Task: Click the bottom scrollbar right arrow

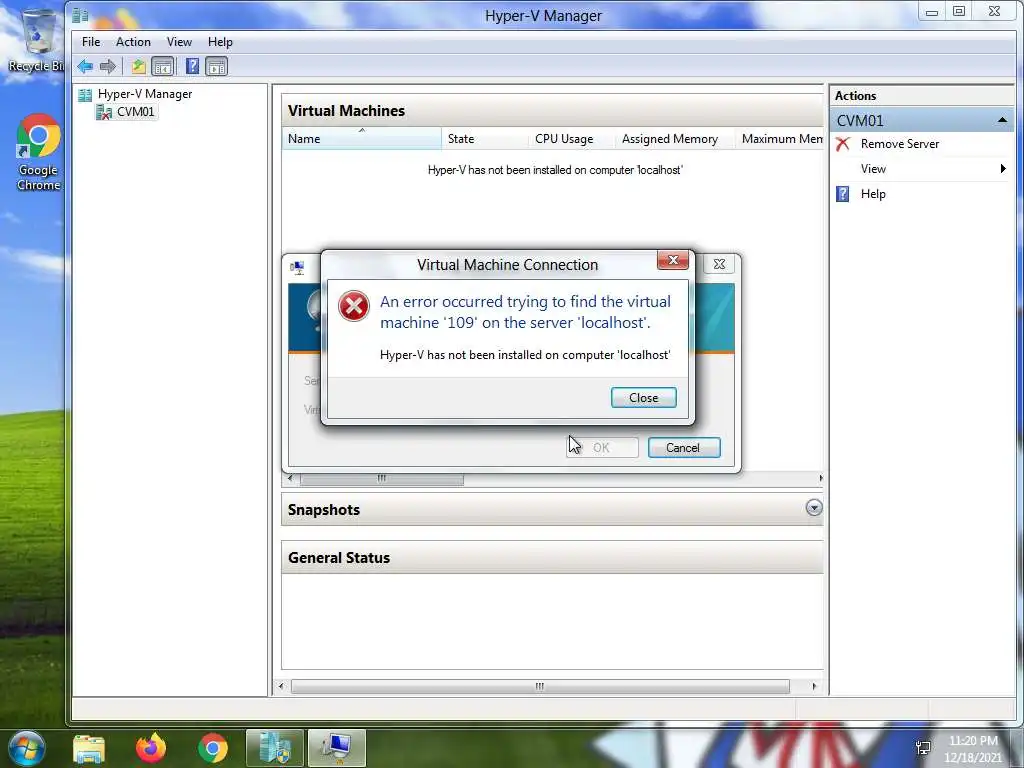Action: point(814,686)
